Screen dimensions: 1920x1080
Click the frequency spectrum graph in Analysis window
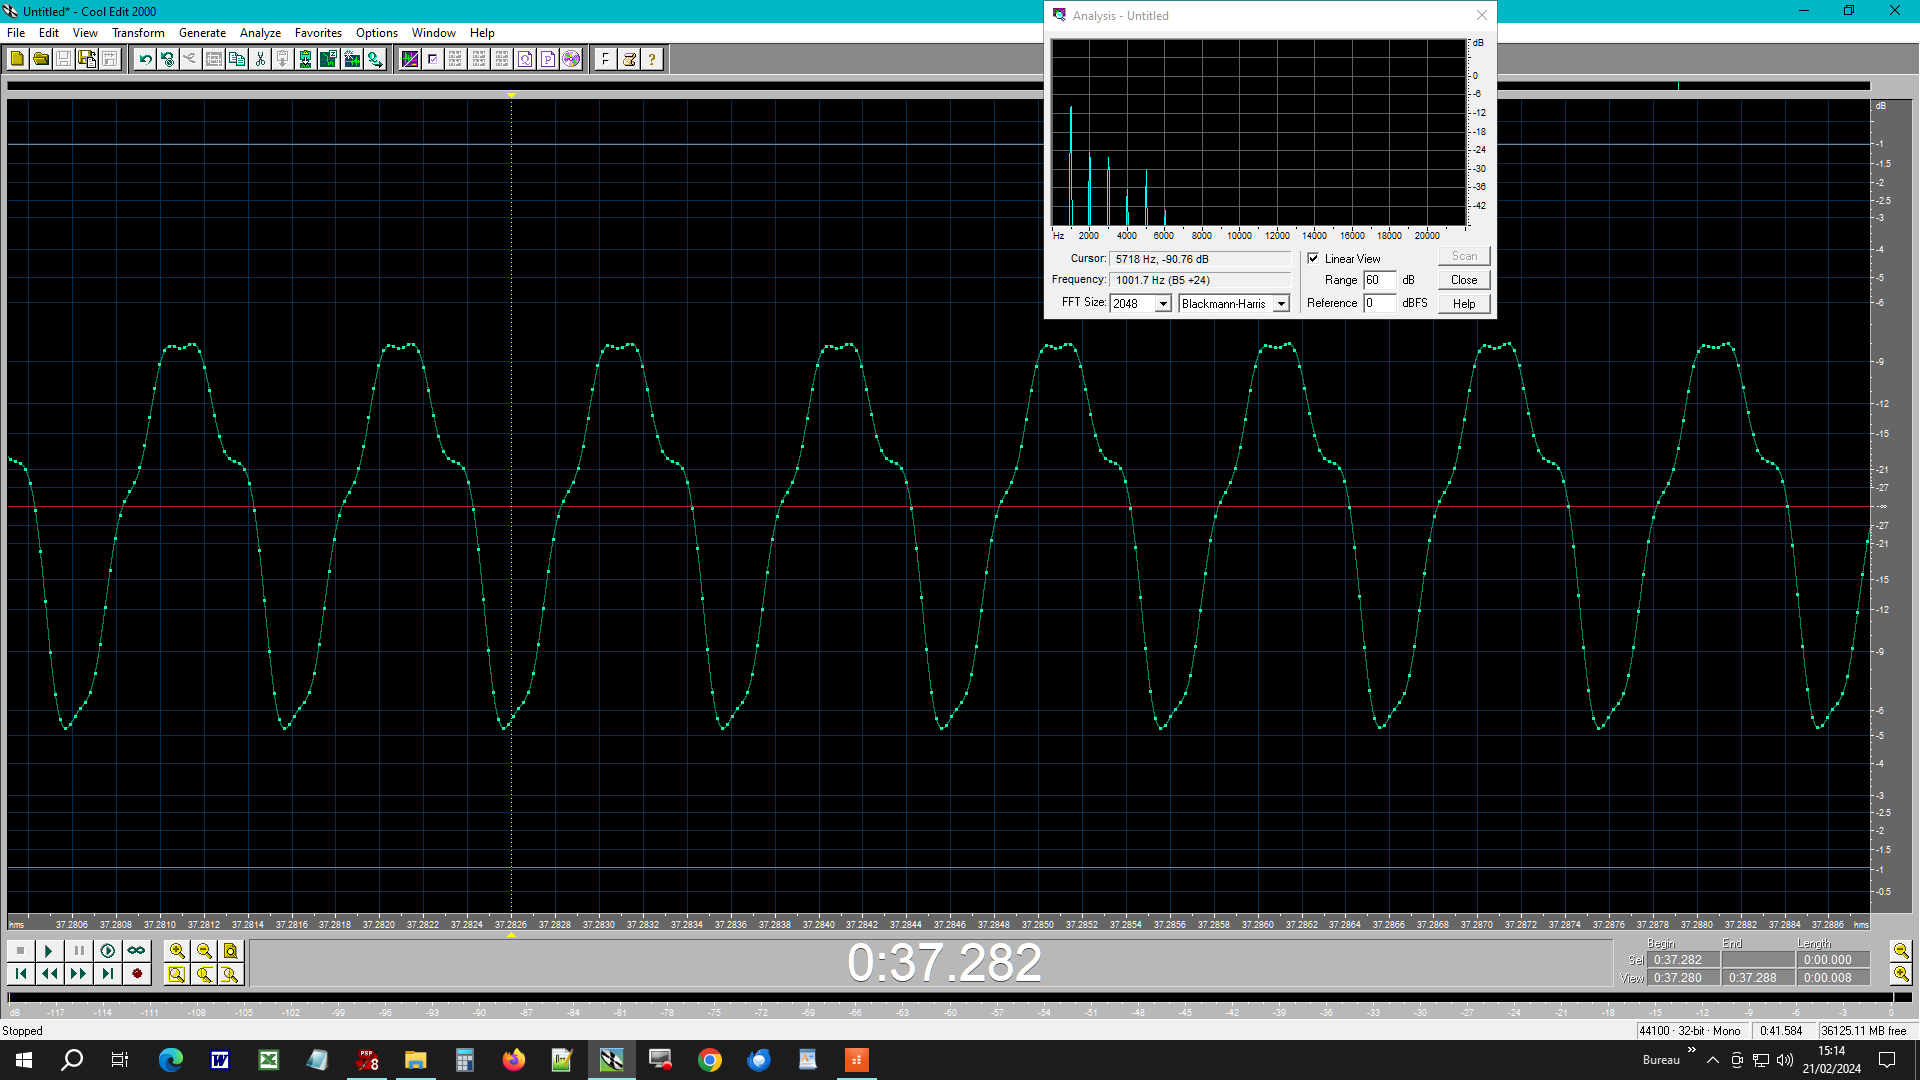click(x=1259, y=132)
